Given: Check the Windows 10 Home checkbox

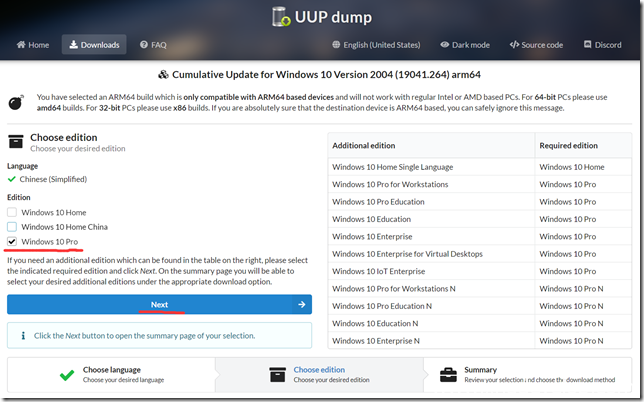Looking at the screenshot, I should [12, 213].
